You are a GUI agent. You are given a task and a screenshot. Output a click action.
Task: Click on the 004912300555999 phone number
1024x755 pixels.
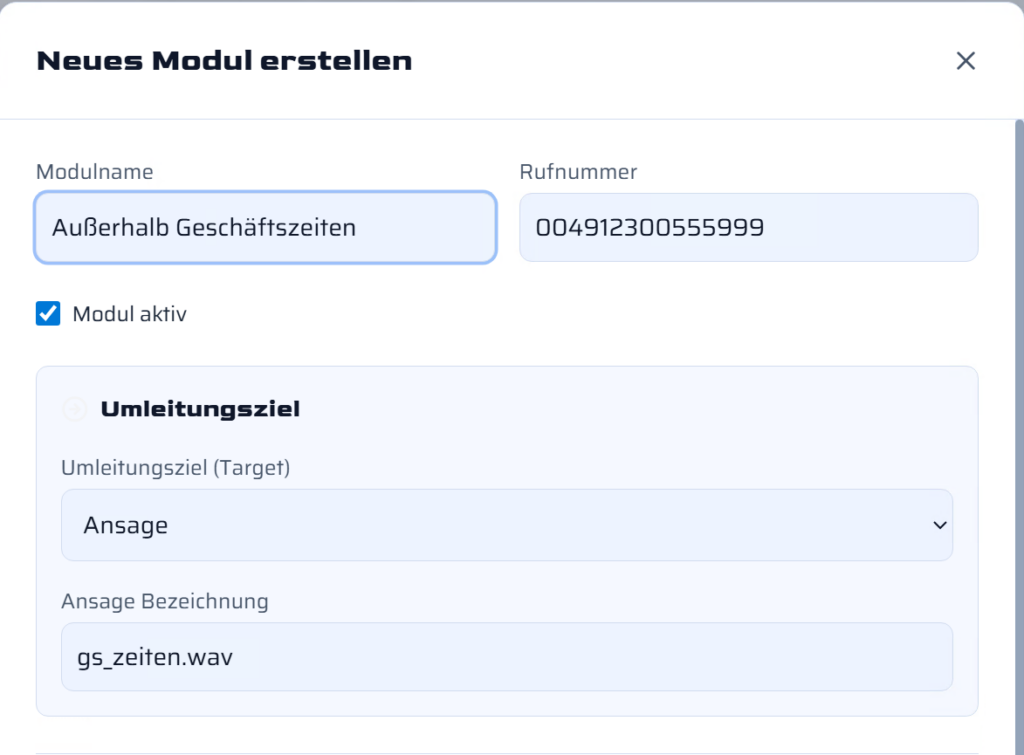pyautogui.click(x=650, y=228)
